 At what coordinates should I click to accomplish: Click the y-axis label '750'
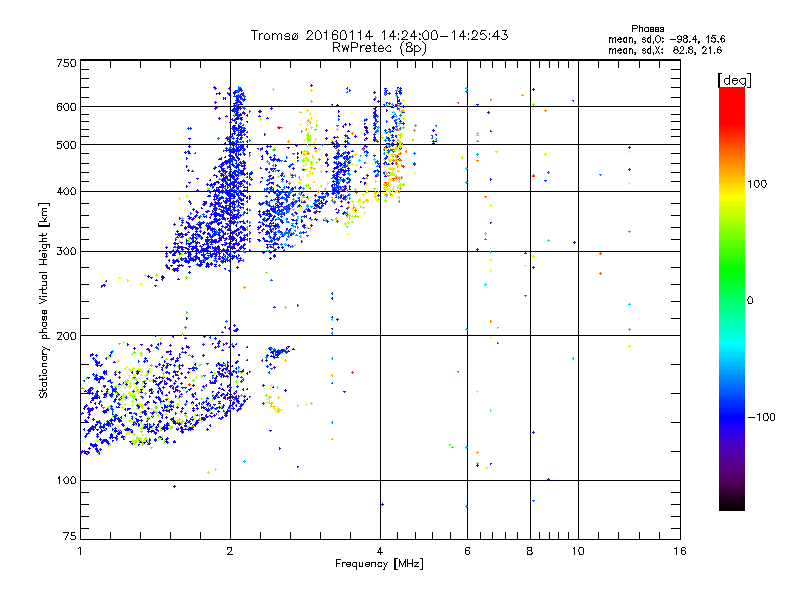click(x=66, y=63)
